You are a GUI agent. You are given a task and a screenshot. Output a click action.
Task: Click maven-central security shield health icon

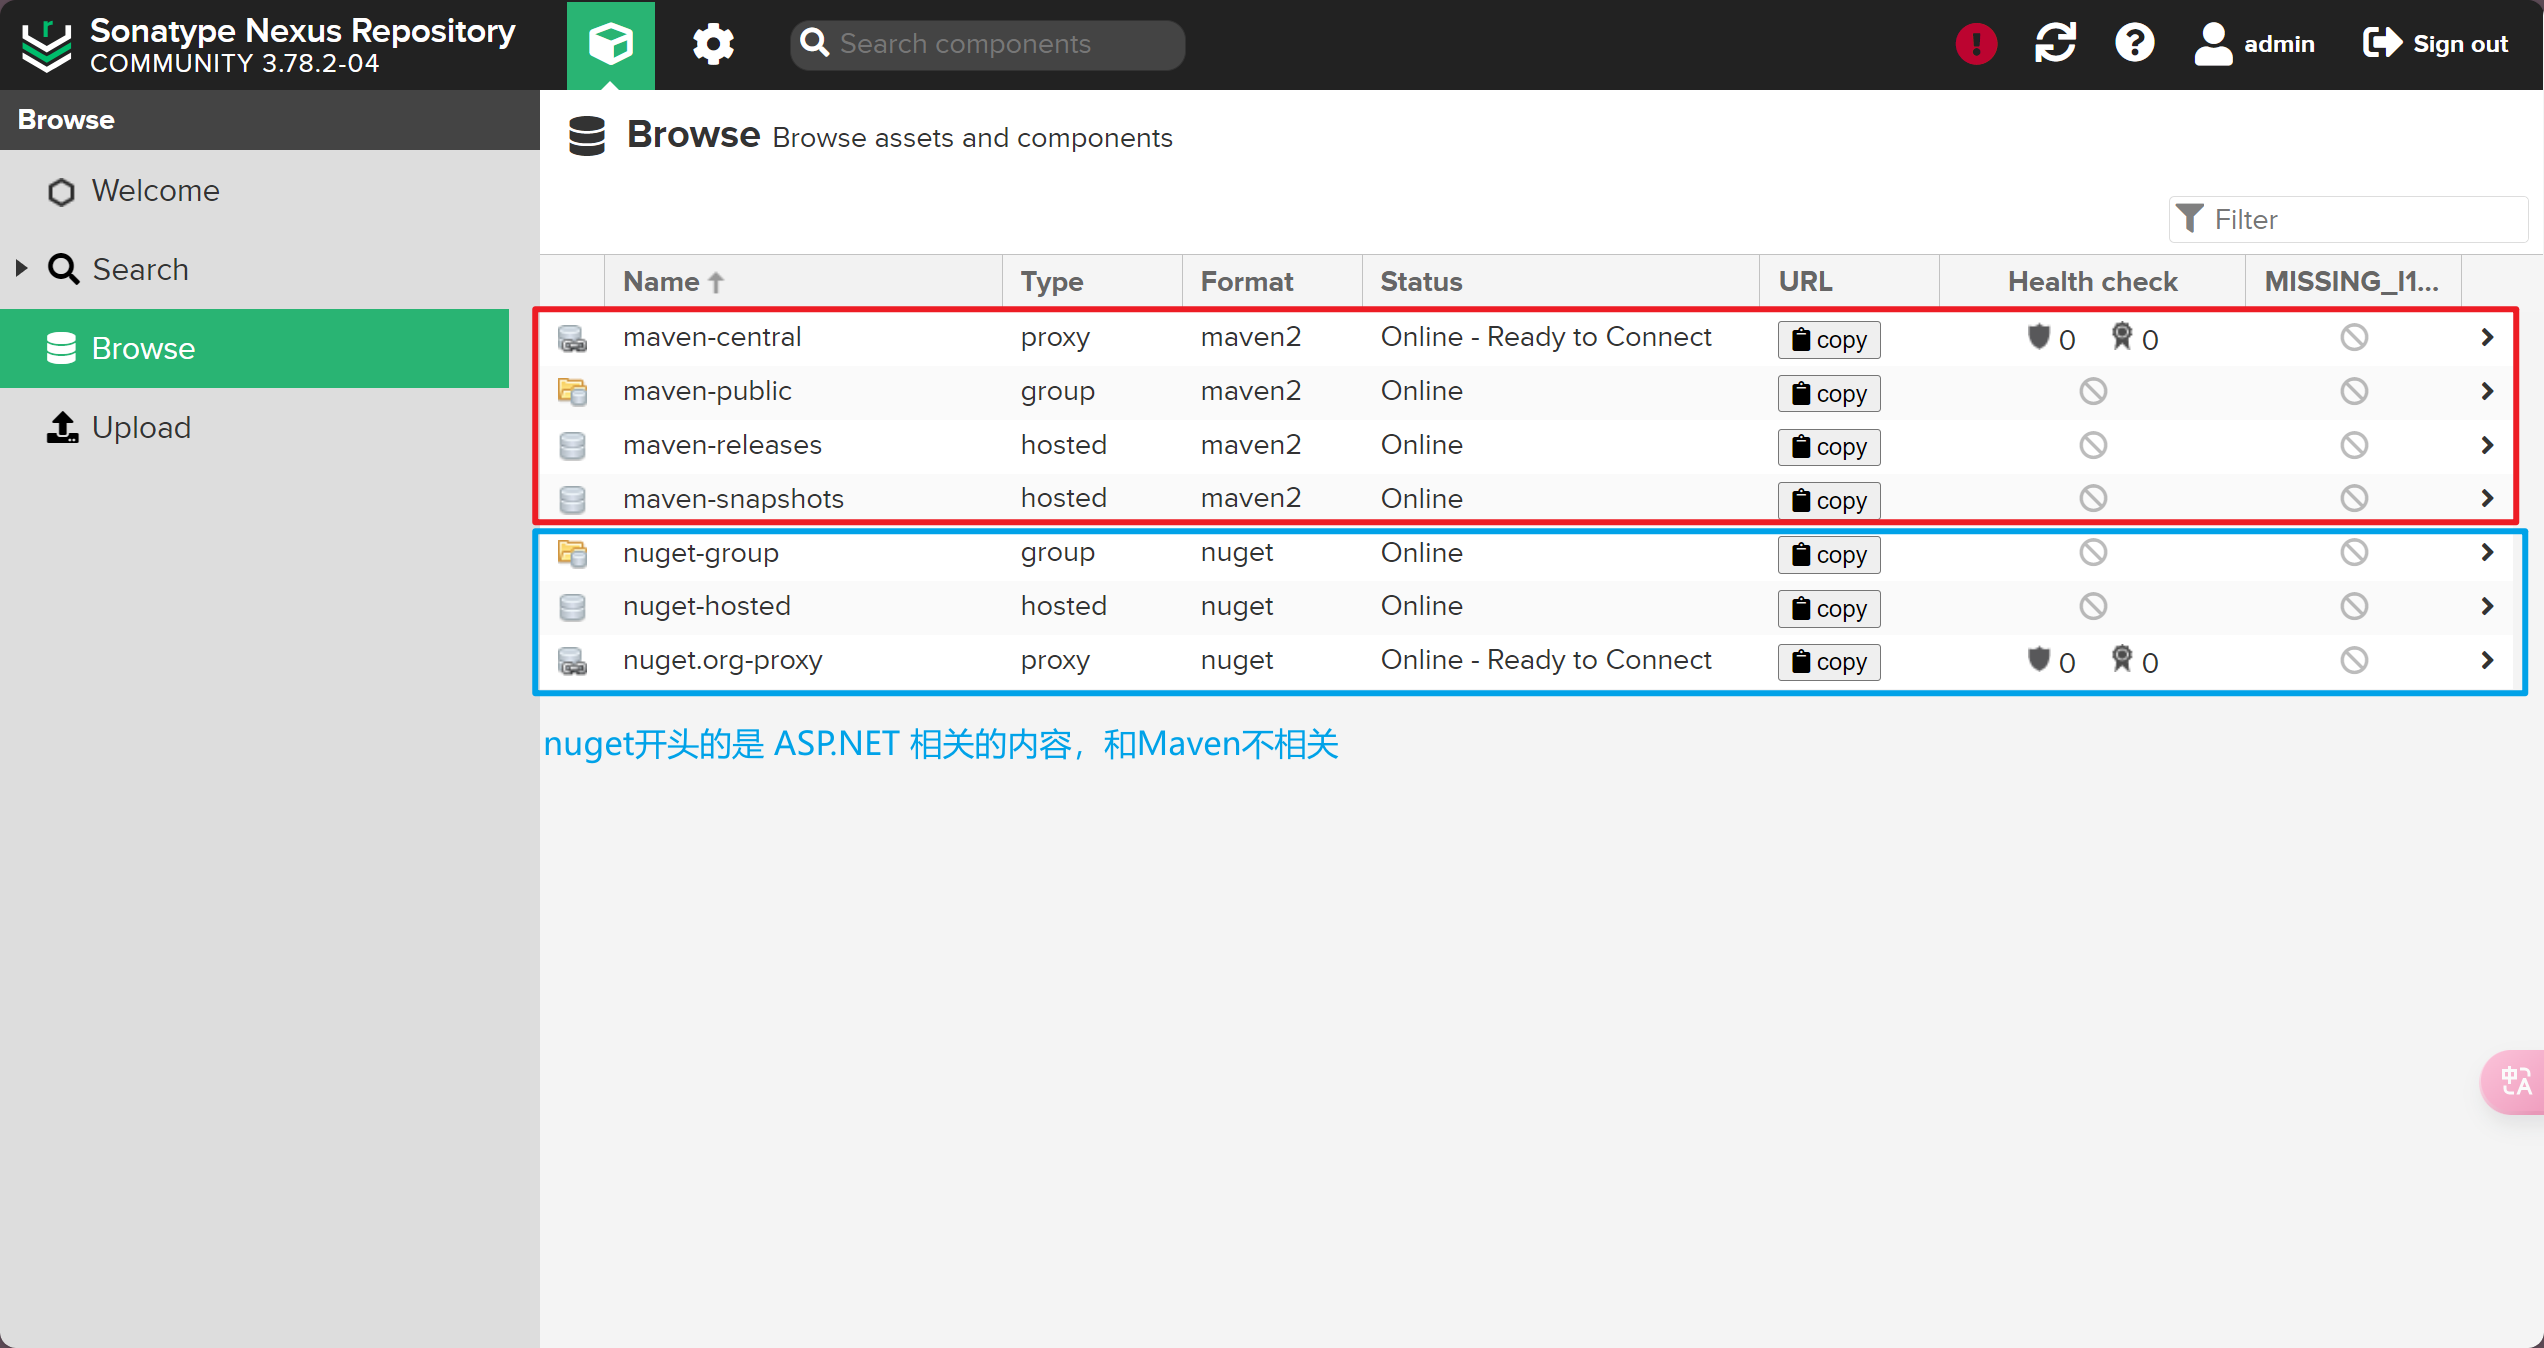pyautogui.click(x=2038, y=337)
